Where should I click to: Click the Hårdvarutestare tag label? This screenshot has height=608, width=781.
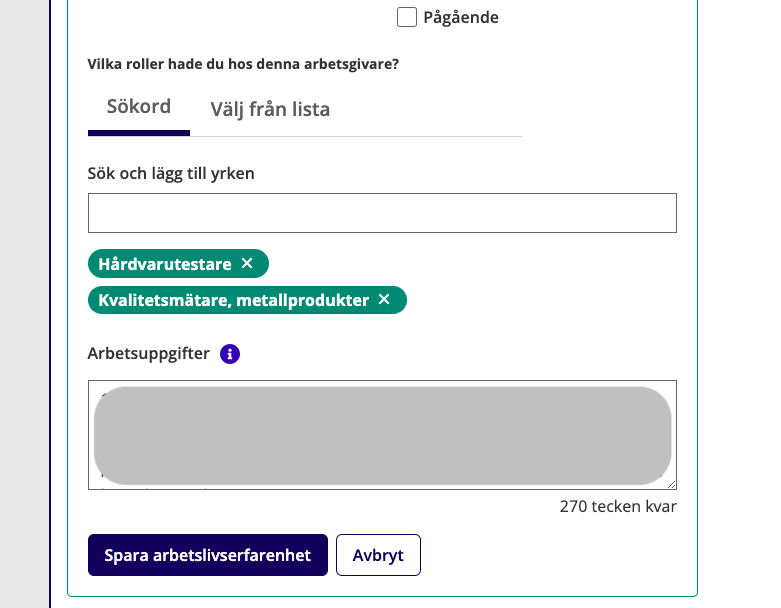point(165,264)
